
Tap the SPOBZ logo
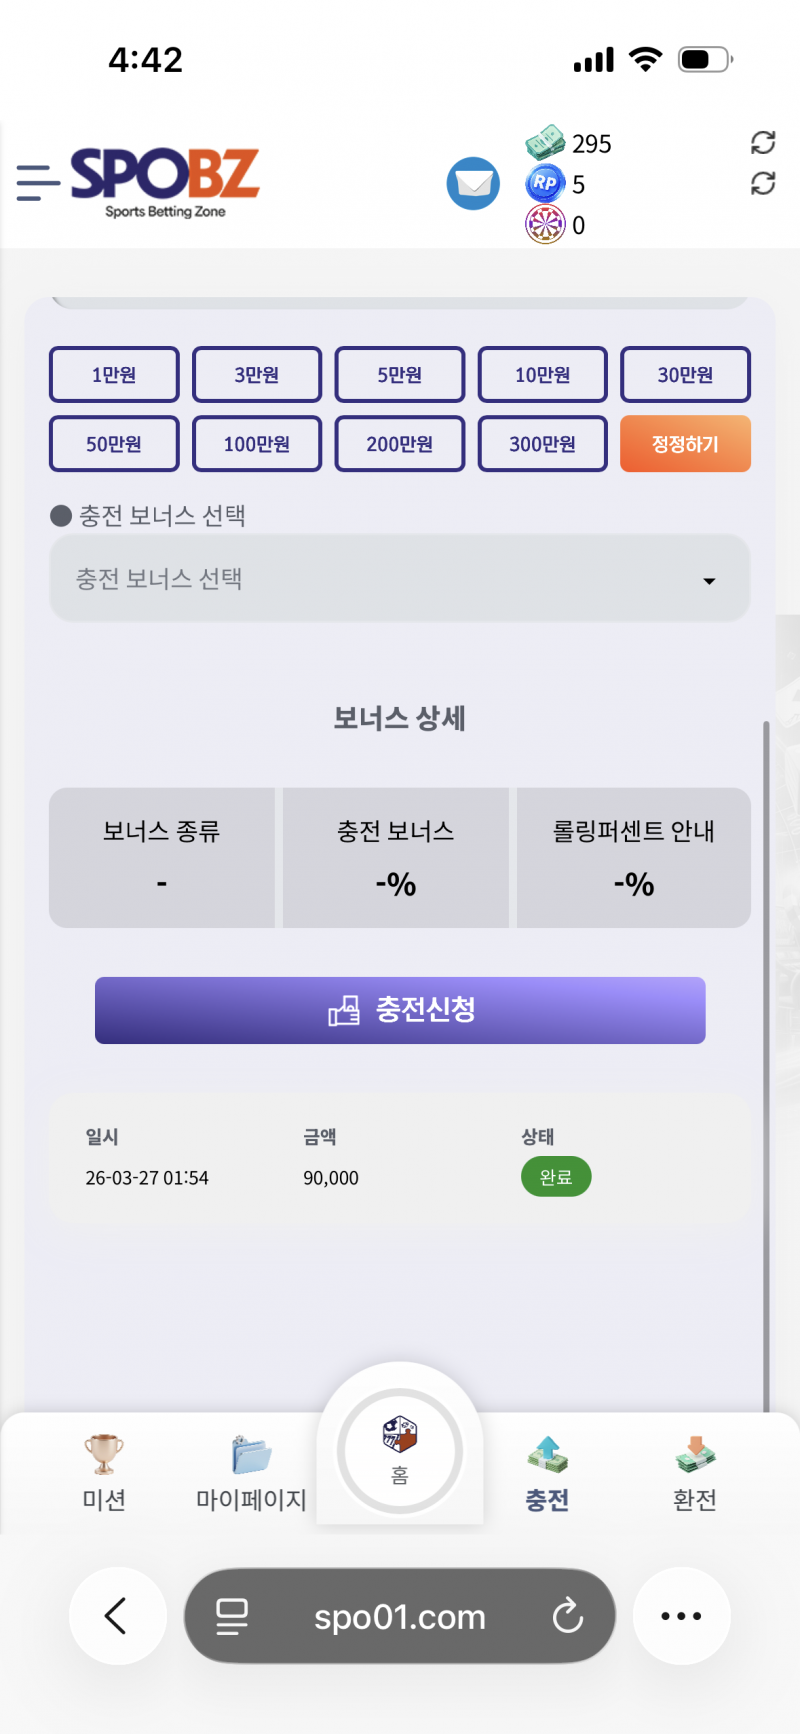tap(165, 180)
